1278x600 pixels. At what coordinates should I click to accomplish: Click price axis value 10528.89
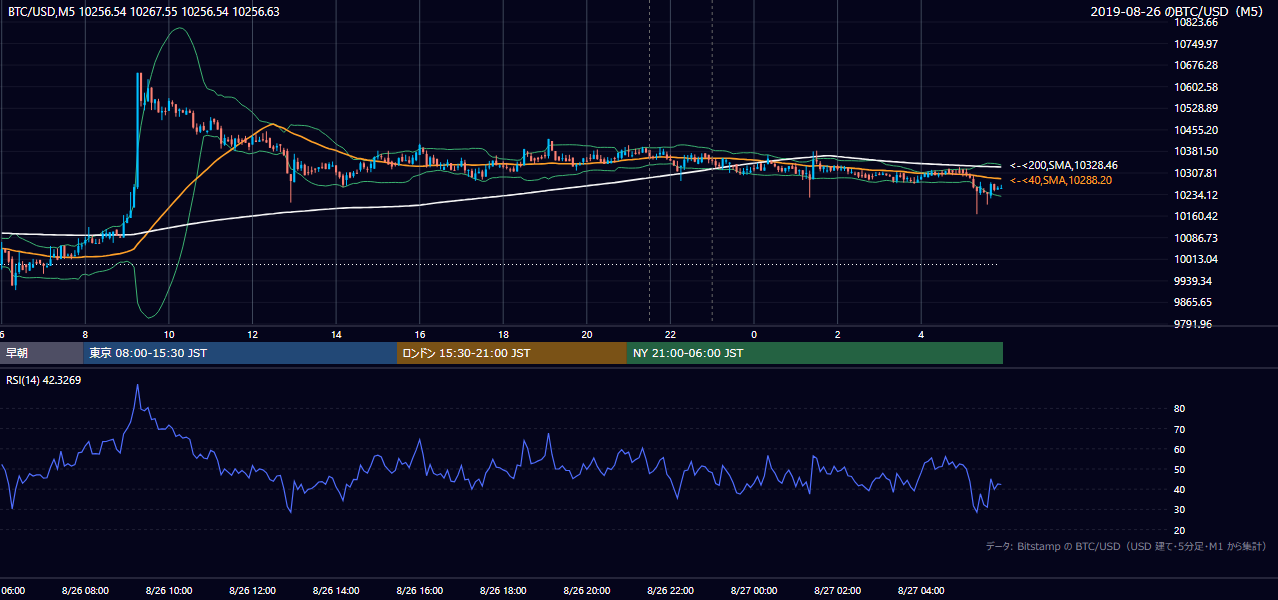pos(1196,108)
